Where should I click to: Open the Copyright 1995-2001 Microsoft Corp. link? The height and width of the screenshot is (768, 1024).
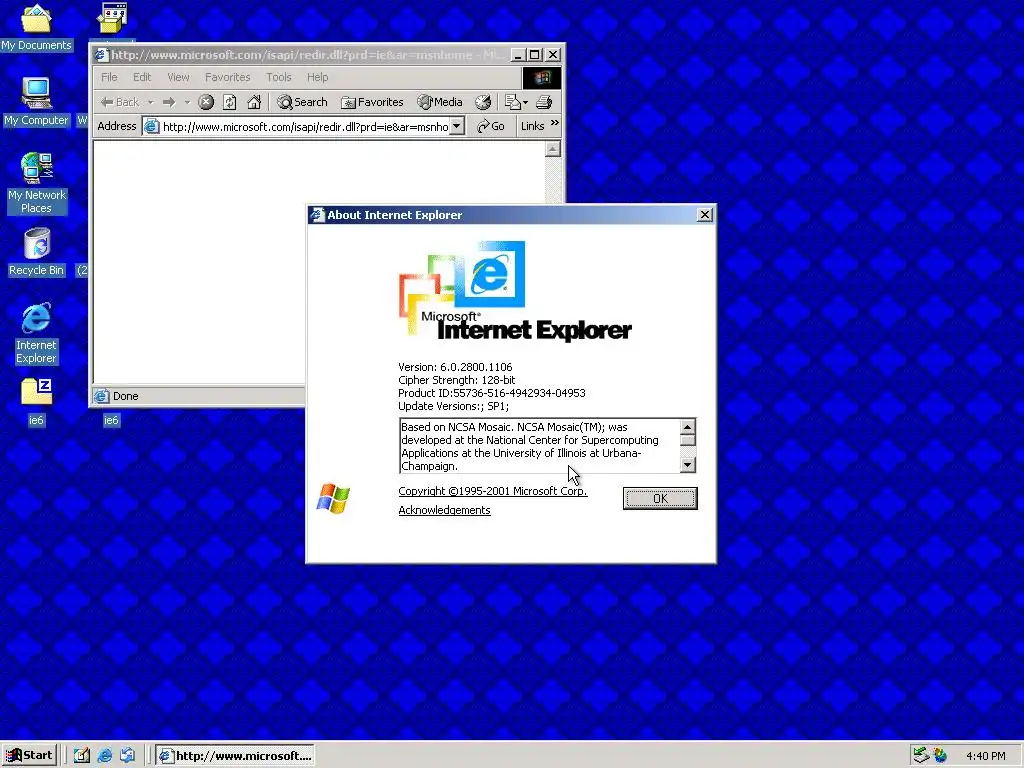[x=492, y=491]
